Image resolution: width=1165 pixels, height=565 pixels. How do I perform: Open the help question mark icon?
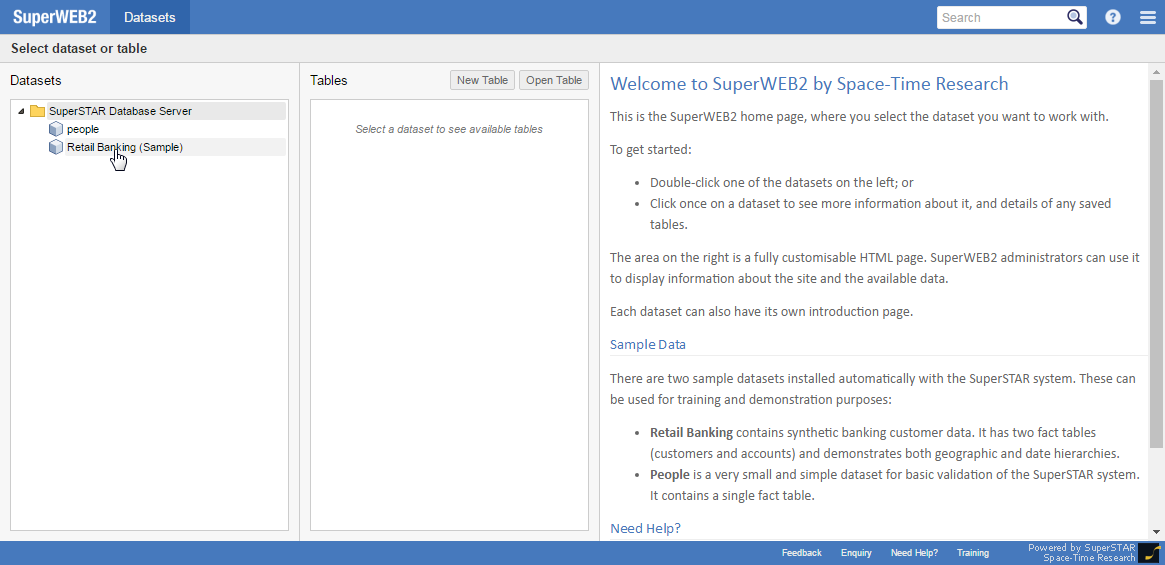1113,17
